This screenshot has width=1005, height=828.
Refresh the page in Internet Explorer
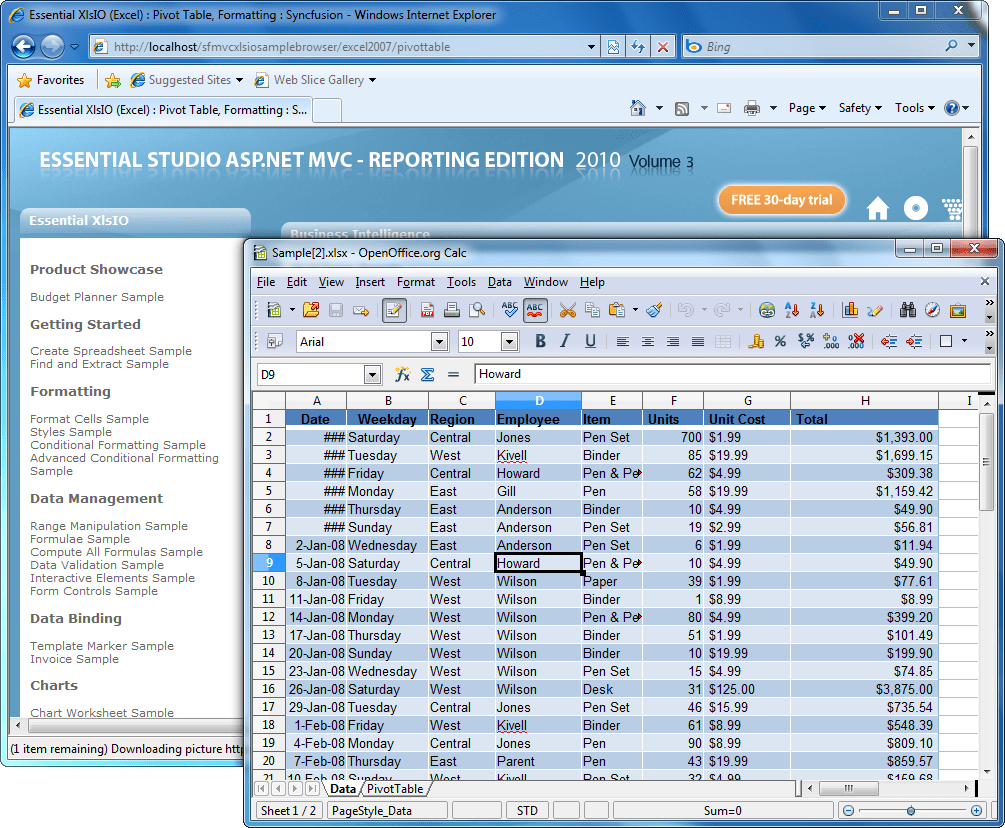click(x=638, y=47)
